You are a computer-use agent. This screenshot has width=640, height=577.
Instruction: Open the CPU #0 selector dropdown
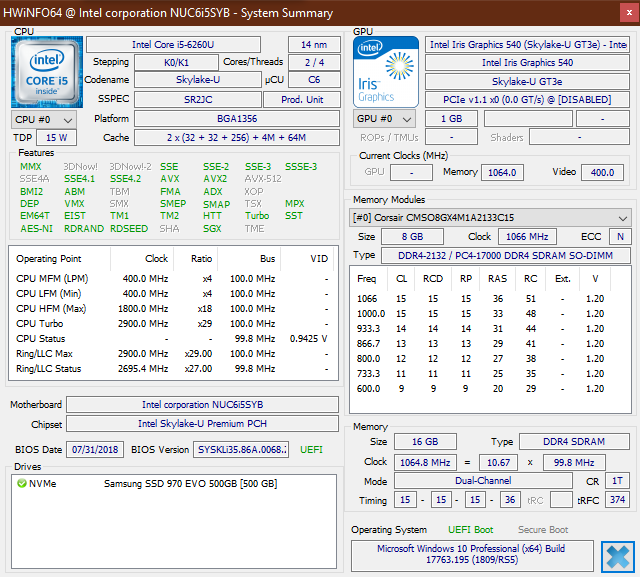click(44, 120)
